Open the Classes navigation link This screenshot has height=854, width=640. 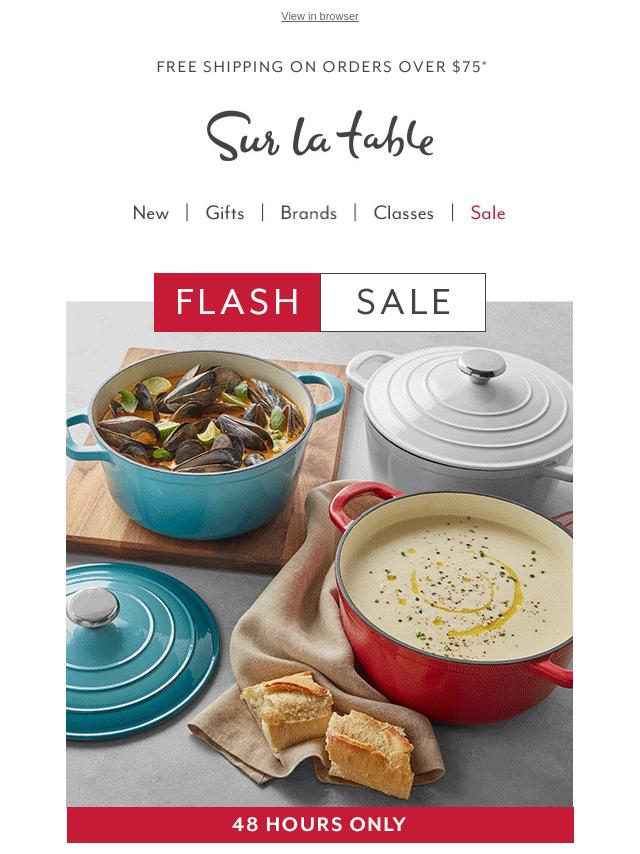tap(404, 213)
